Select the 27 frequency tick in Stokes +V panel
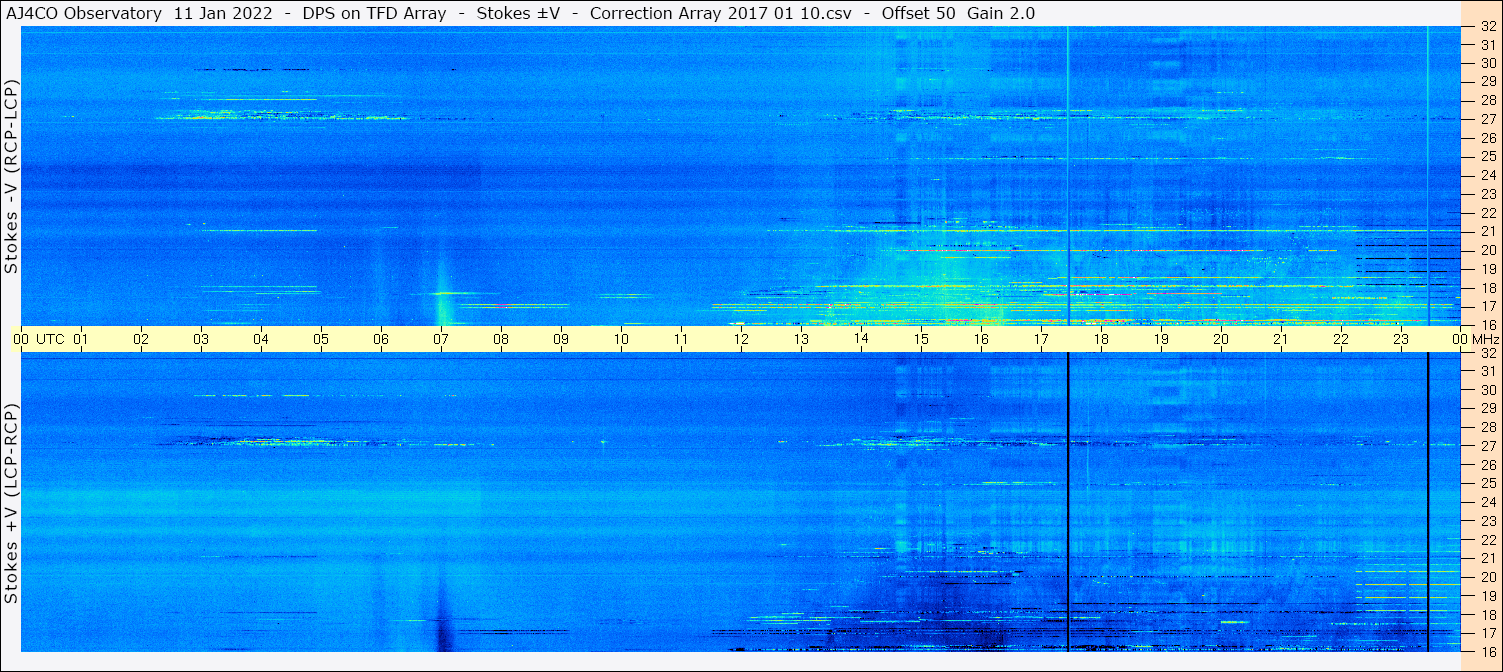Screen dimensions: 1503x672 tap(1487, 446)
